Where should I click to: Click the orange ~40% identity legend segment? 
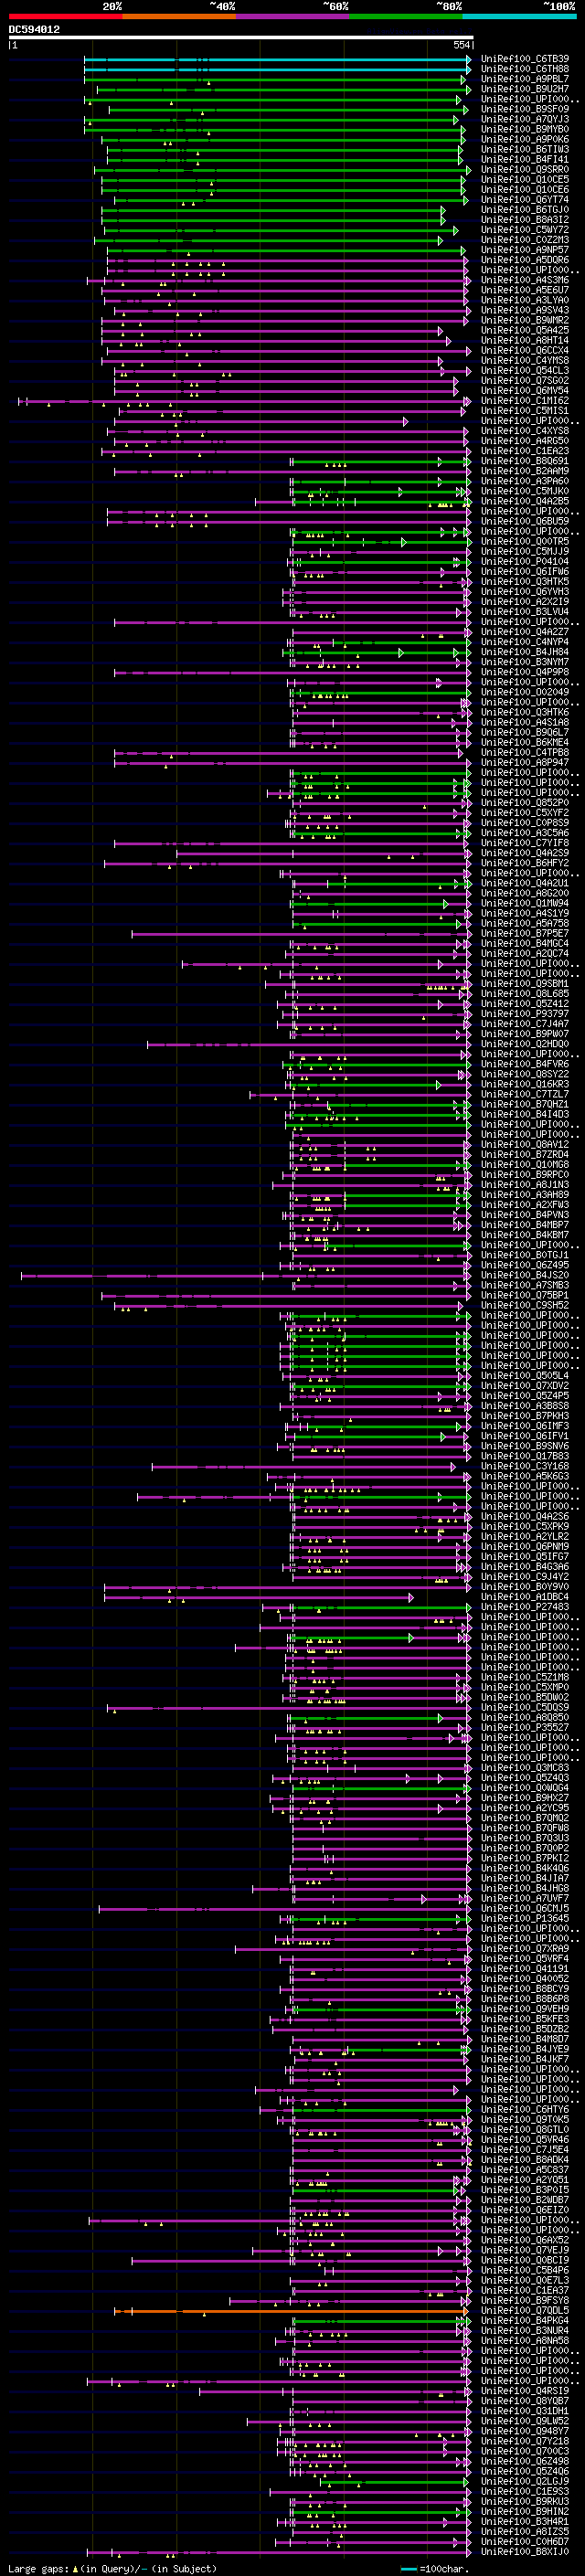tap(179, 16)
